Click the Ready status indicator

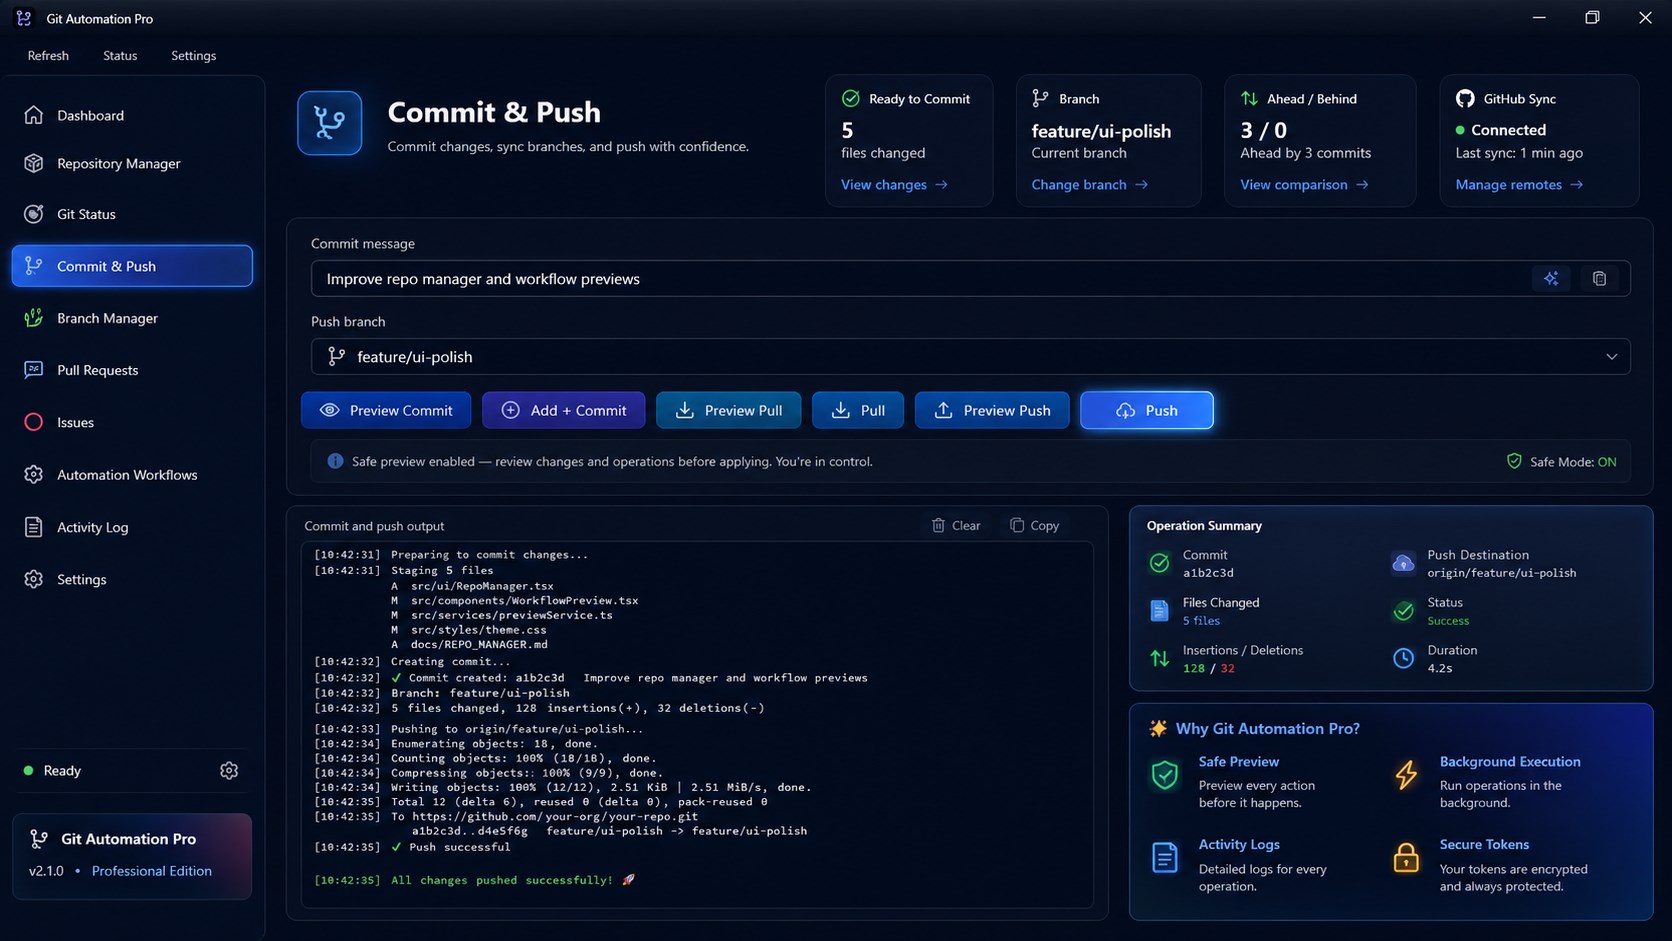[x=52, y=771]
